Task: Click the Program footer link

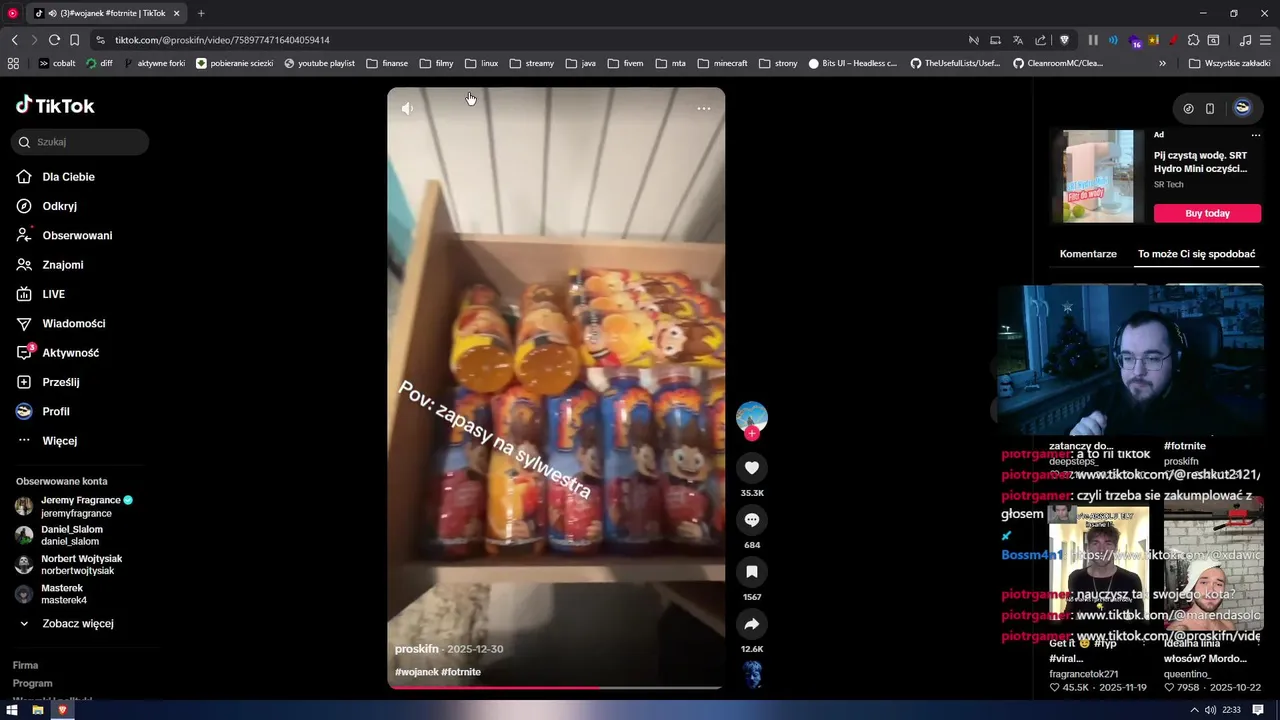Action: 32,683
